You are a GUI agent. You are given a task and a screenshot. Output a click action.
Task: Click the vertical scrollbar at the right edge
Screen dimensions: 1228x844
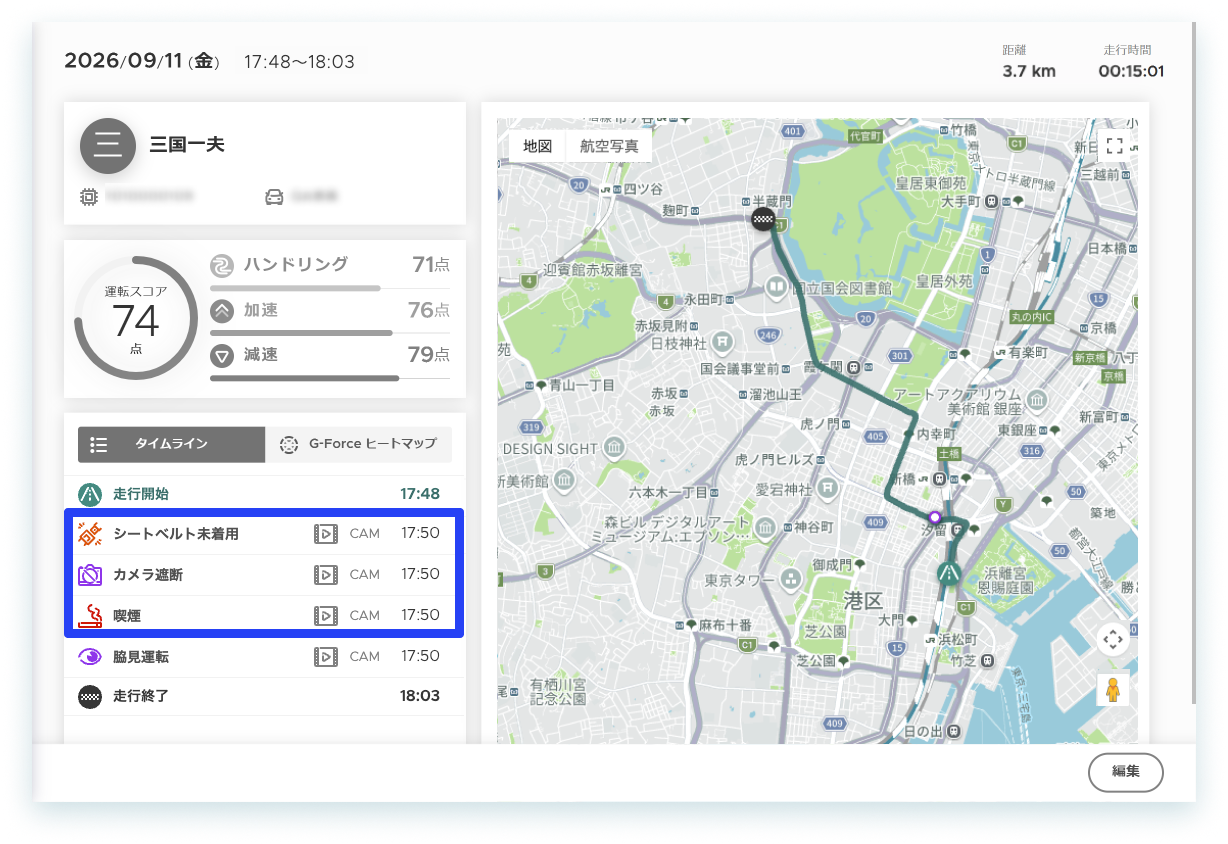[x=1192, y=362]
